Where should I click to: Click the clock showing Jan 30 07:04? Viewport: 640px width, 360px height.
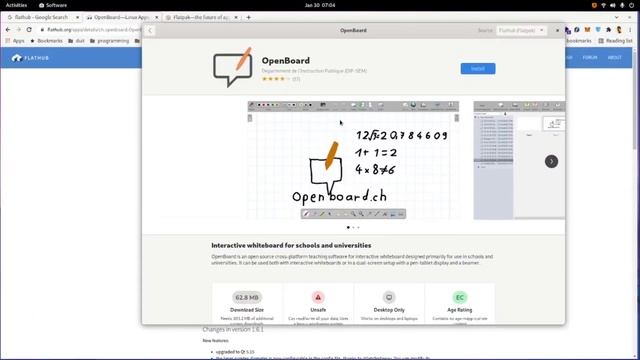point(320,5)
